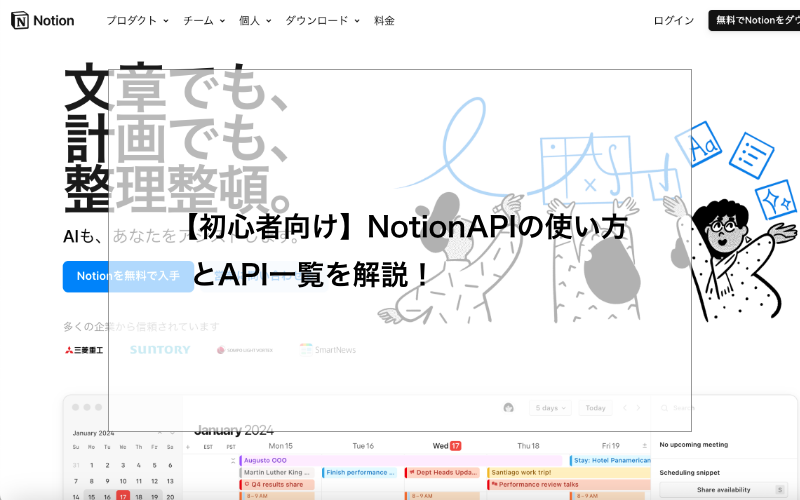Click the blue Notionを無料で入手 button

click(127, 276)
